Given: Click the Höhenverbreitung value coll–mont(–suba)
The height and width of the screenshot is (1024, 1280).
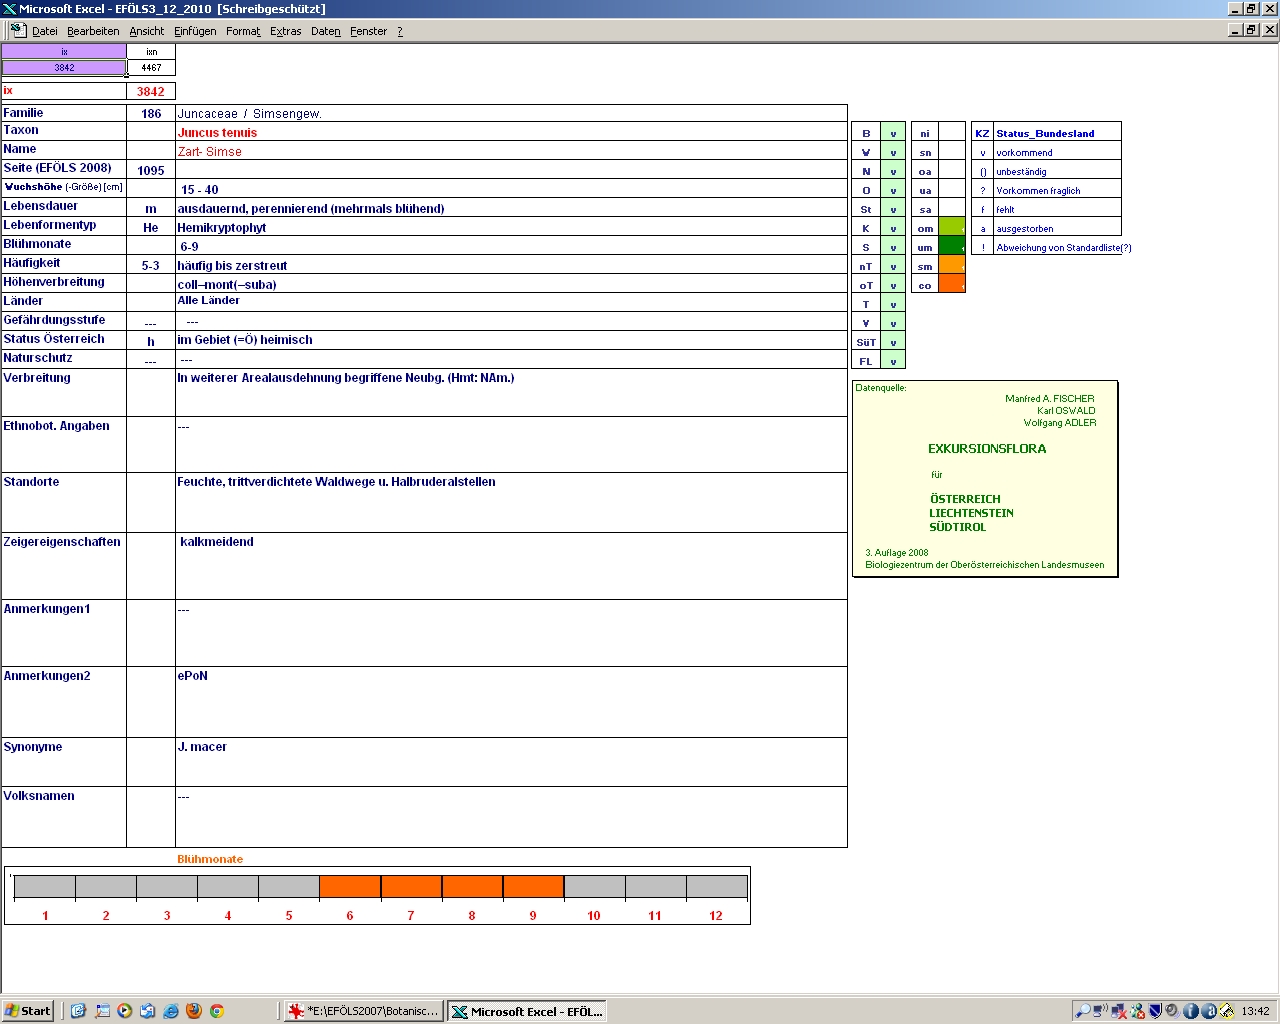Looking at the screenshot, I should pyautogui.click(x=227, y=284).
